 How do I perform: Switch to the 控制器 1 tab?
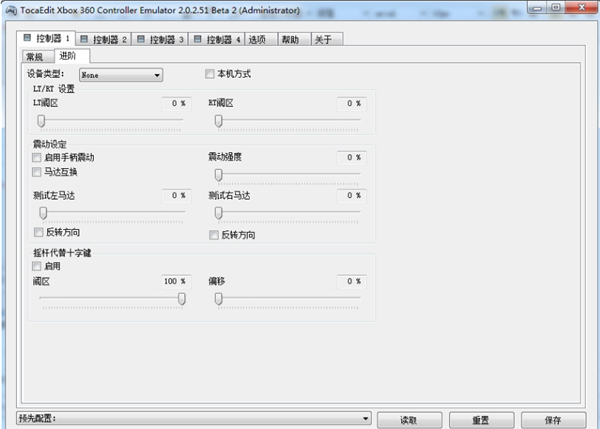pos(46,38)
